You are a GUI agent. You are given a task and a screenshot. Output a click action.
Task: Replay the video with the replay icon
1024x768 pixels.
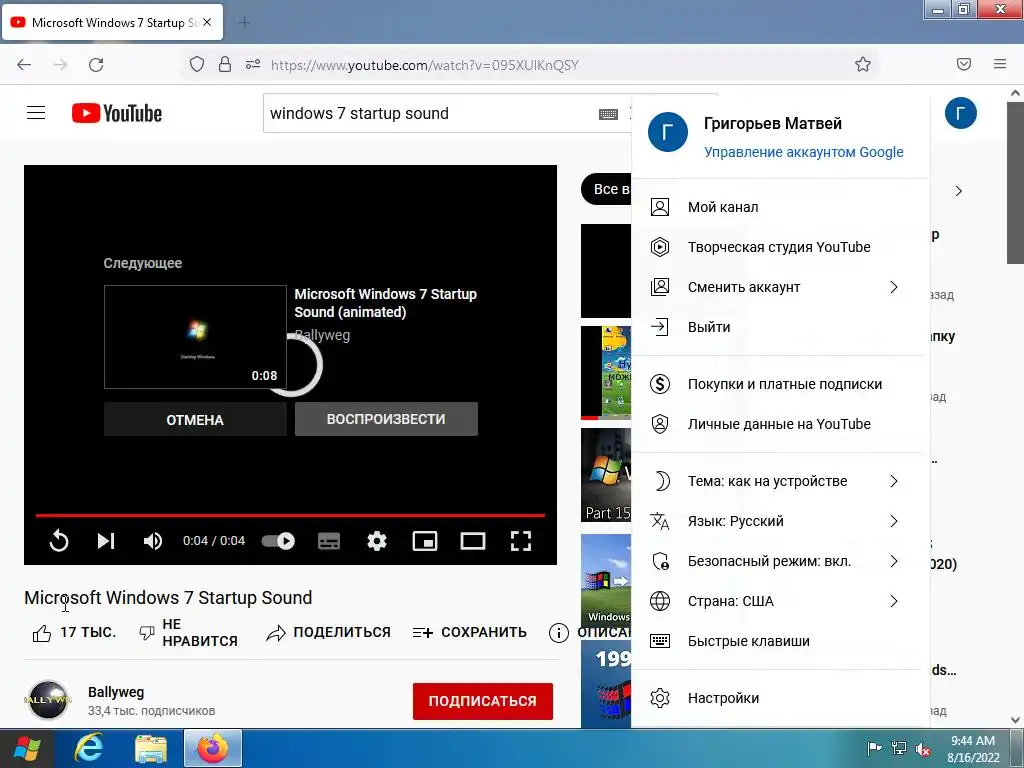pyautogui.click(x=59, y=541)
